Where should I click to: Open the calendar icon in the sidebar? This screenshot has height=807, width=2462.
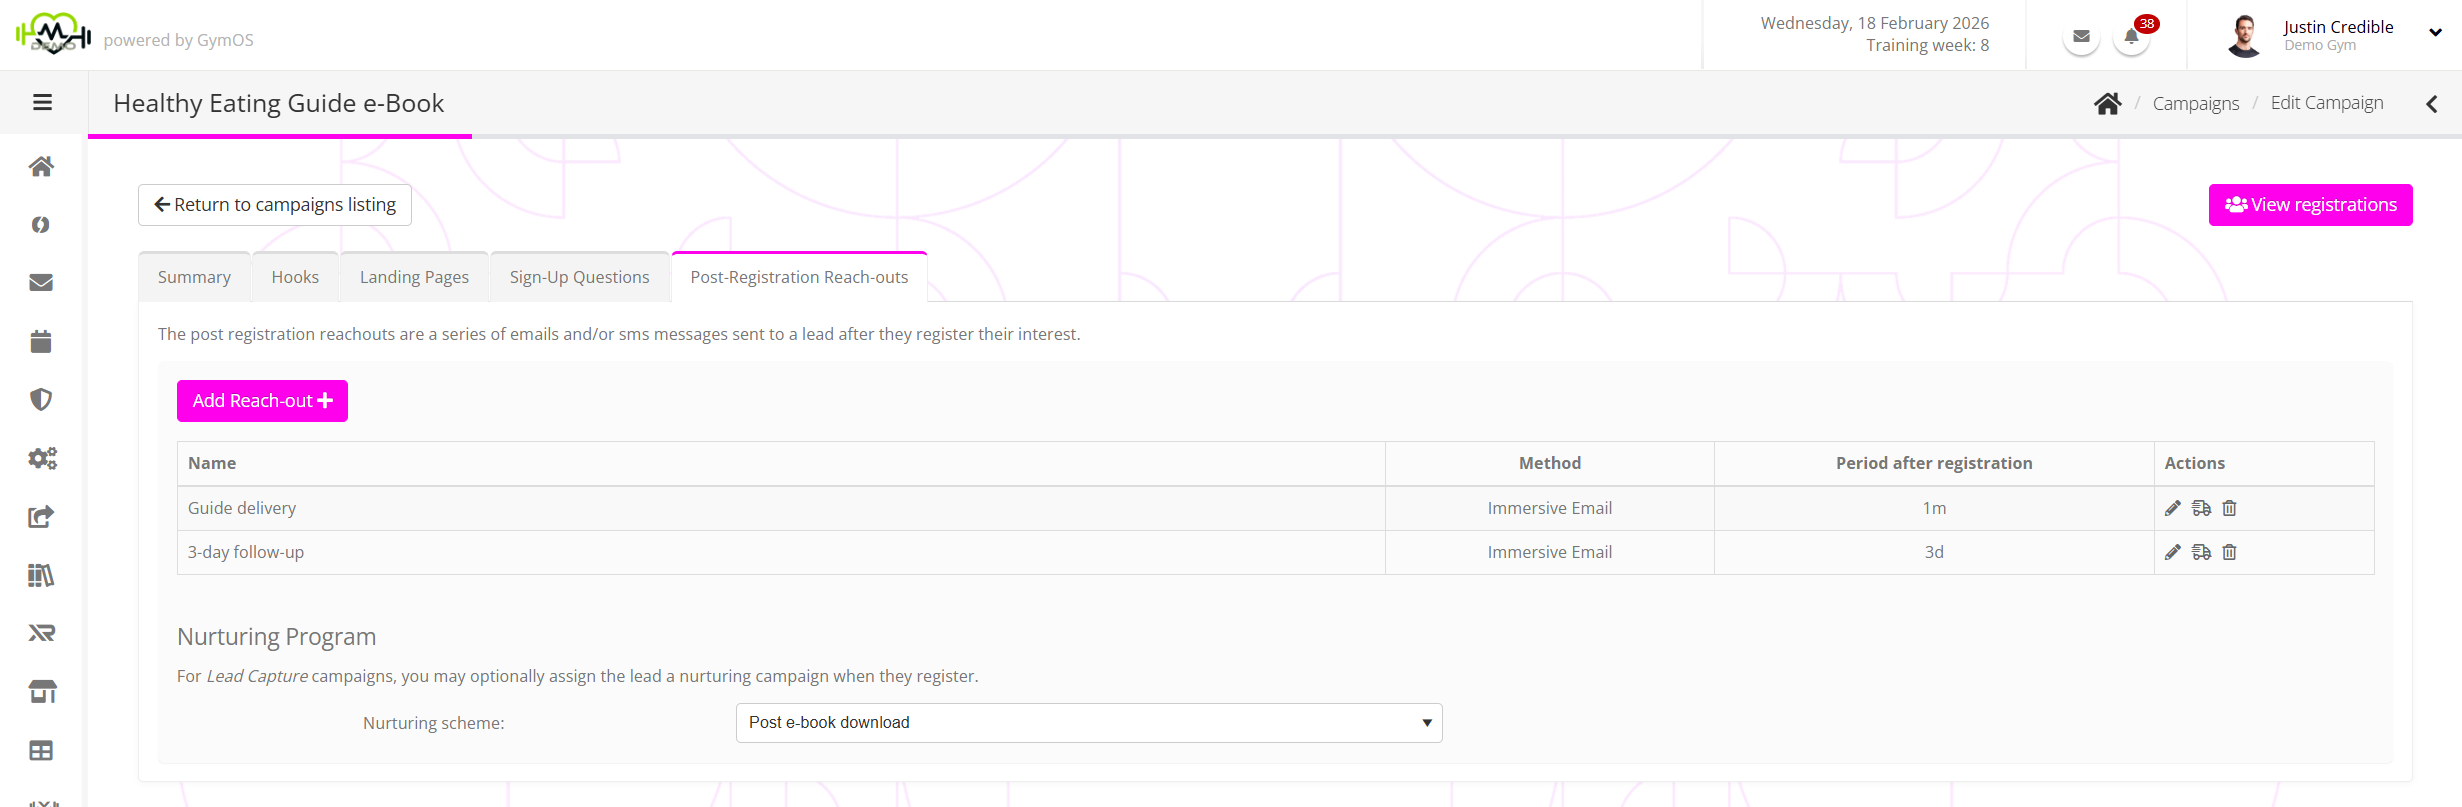[41, 342]
